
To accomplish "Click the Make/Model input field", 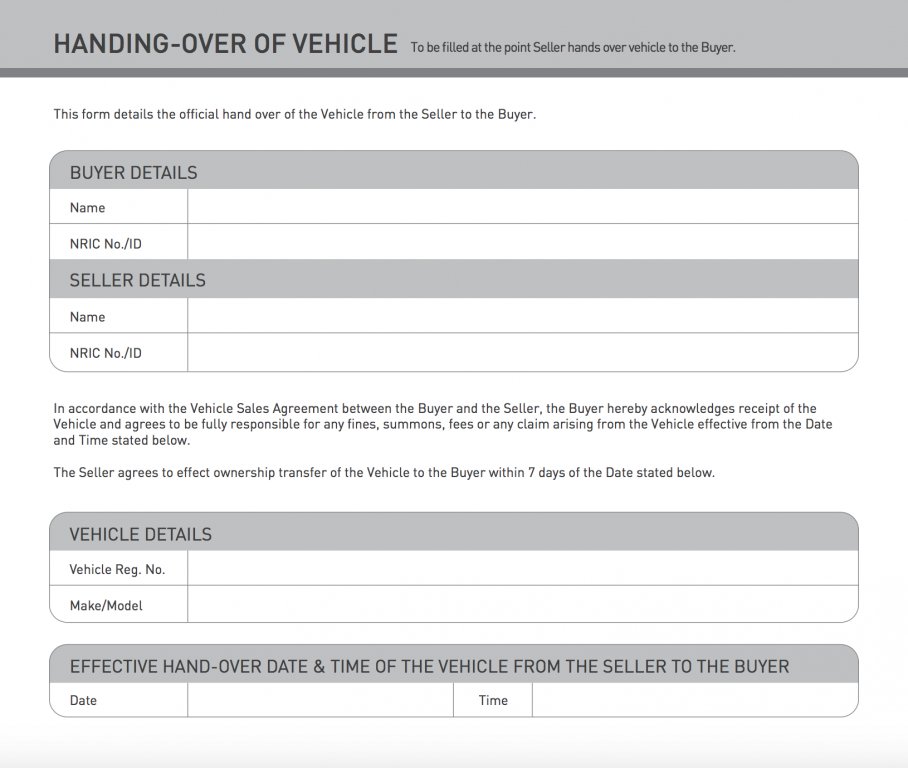I will click(522, 604).
